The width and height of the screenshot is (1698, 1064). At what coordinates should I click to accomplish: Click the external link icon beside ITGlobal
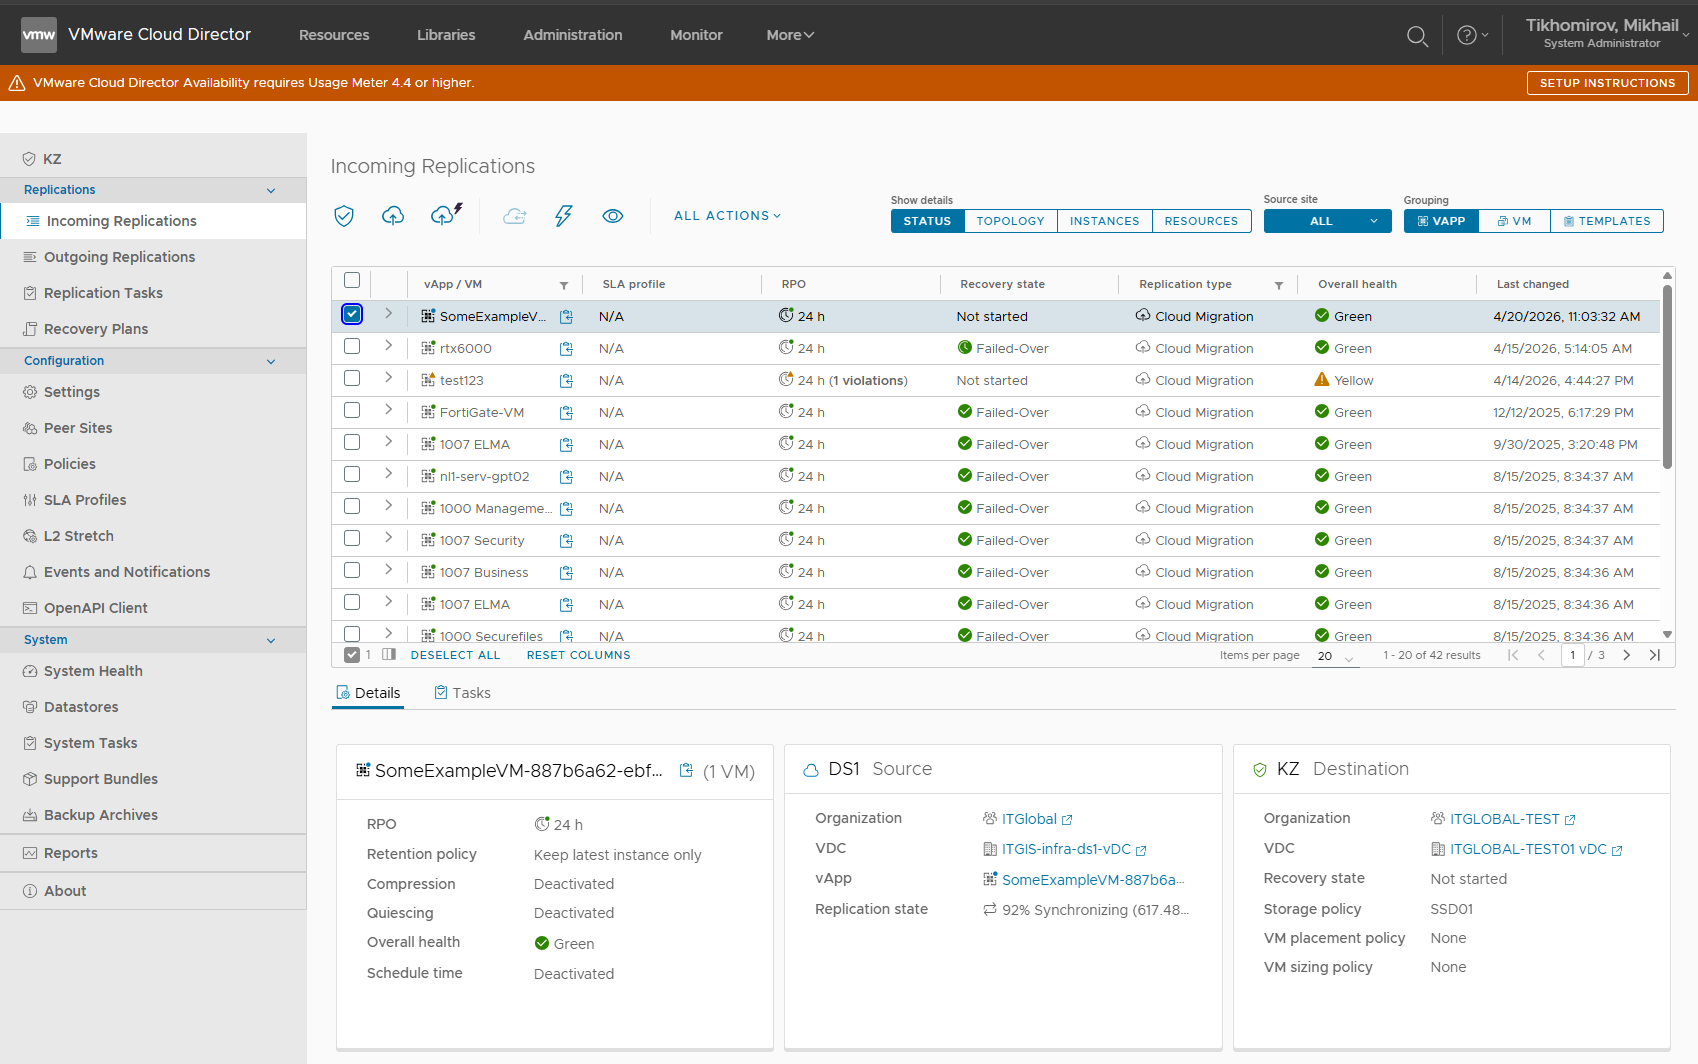[1067, 820]
